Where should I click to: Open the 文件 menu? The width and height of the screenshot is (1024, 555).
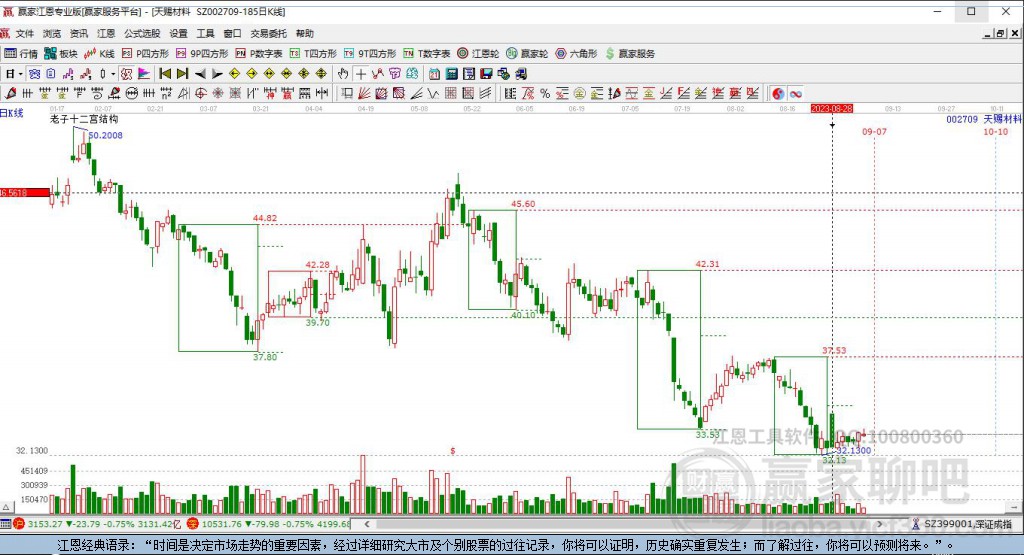[x=25, y=33]
